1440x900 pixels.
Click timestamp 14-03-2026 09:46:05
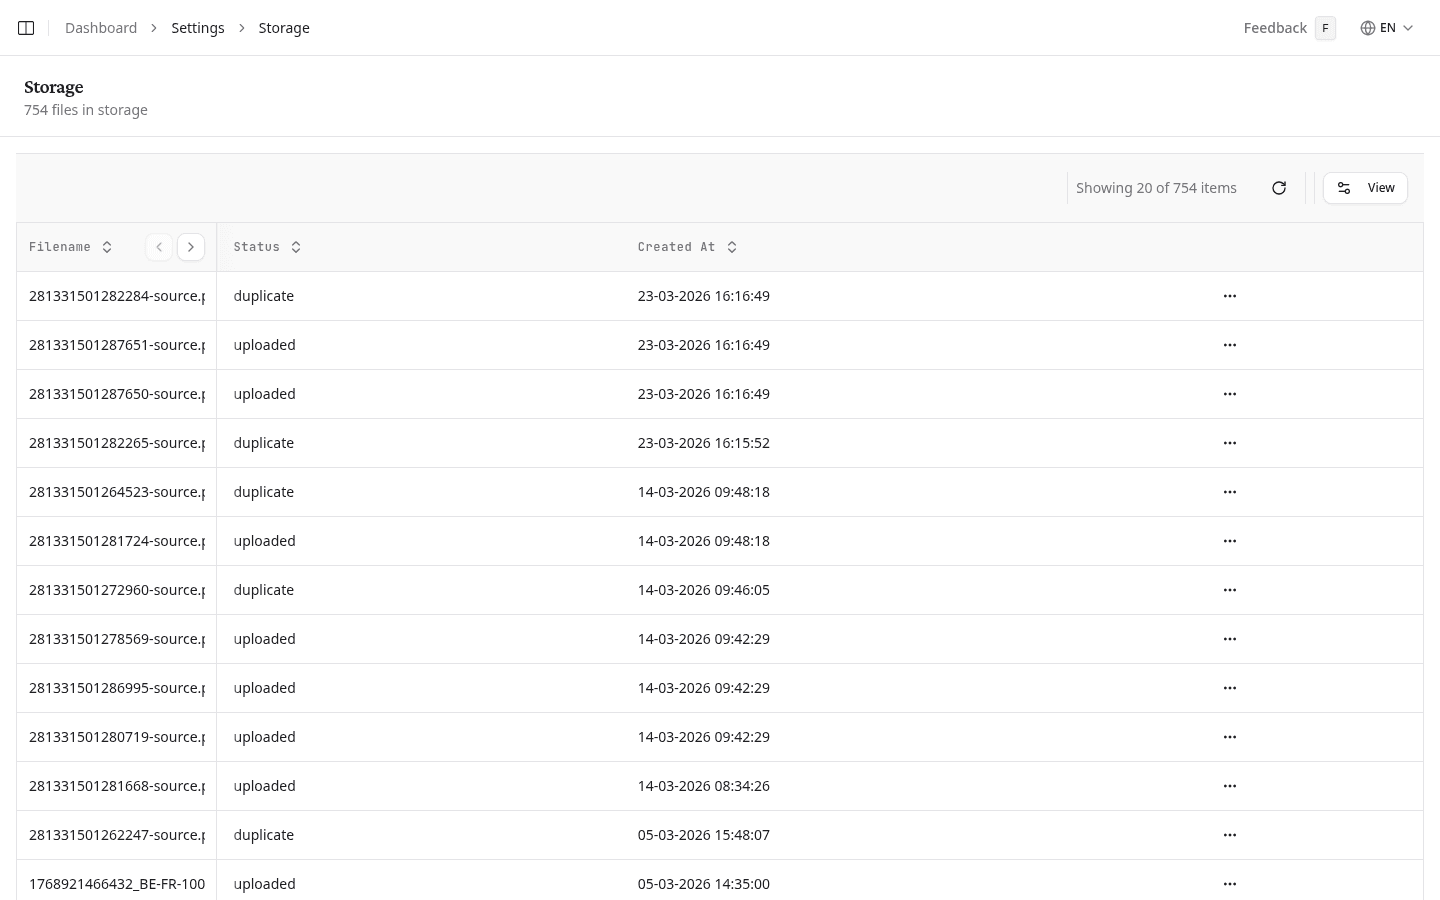pyautogui.click(x=704, y=590)
